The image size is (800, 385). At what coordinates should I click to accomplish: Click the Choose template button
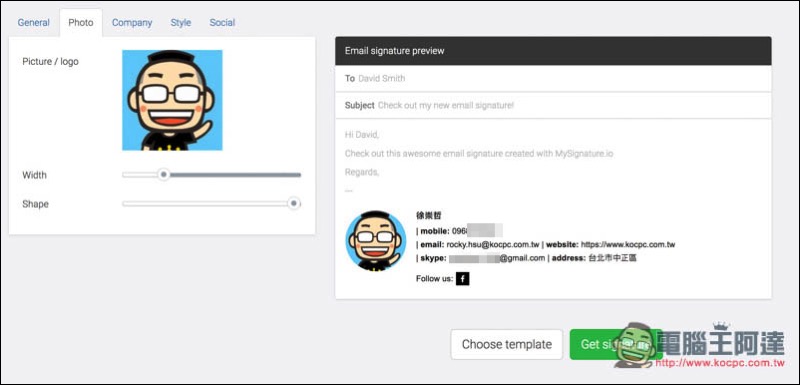coord(507,344)
